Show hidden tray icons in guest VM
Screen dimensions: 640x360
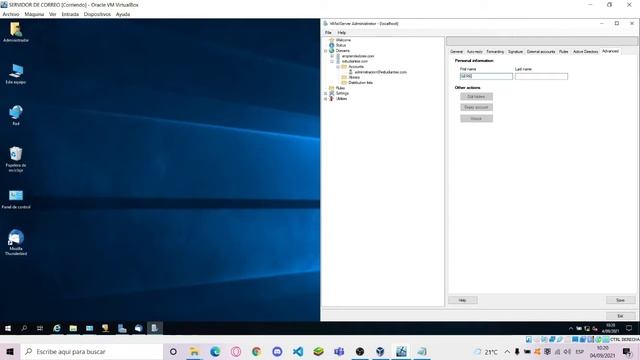coord(571,328)
